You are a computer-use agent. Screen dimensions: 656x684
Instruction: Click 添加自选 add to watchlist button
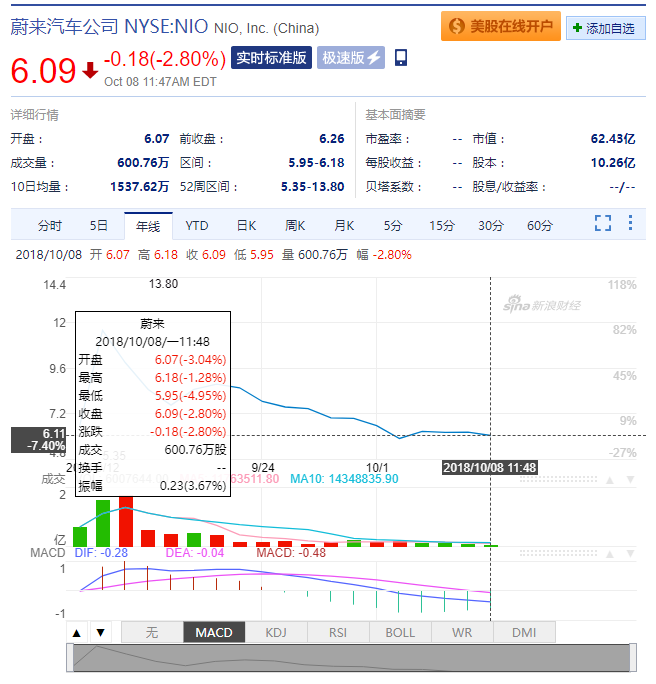click(605, 28)
